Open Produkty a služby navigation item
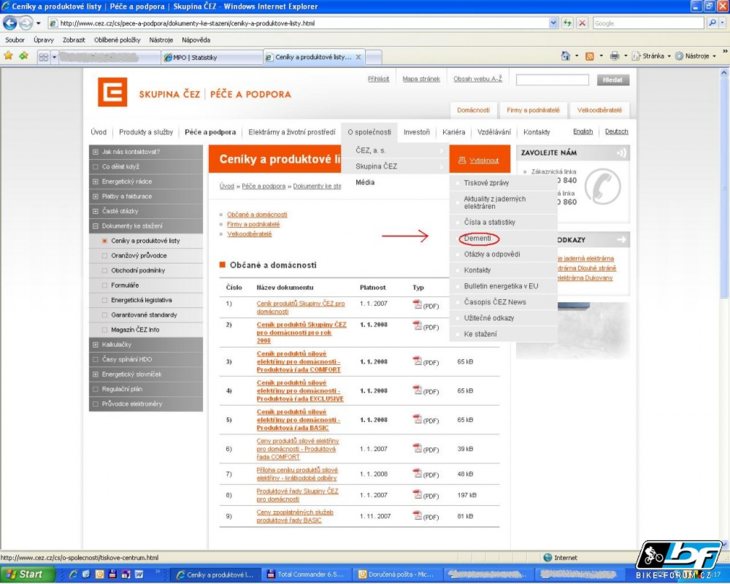Image resolution: width=730 pixels, height=584 pixels. tap(146, 132)
